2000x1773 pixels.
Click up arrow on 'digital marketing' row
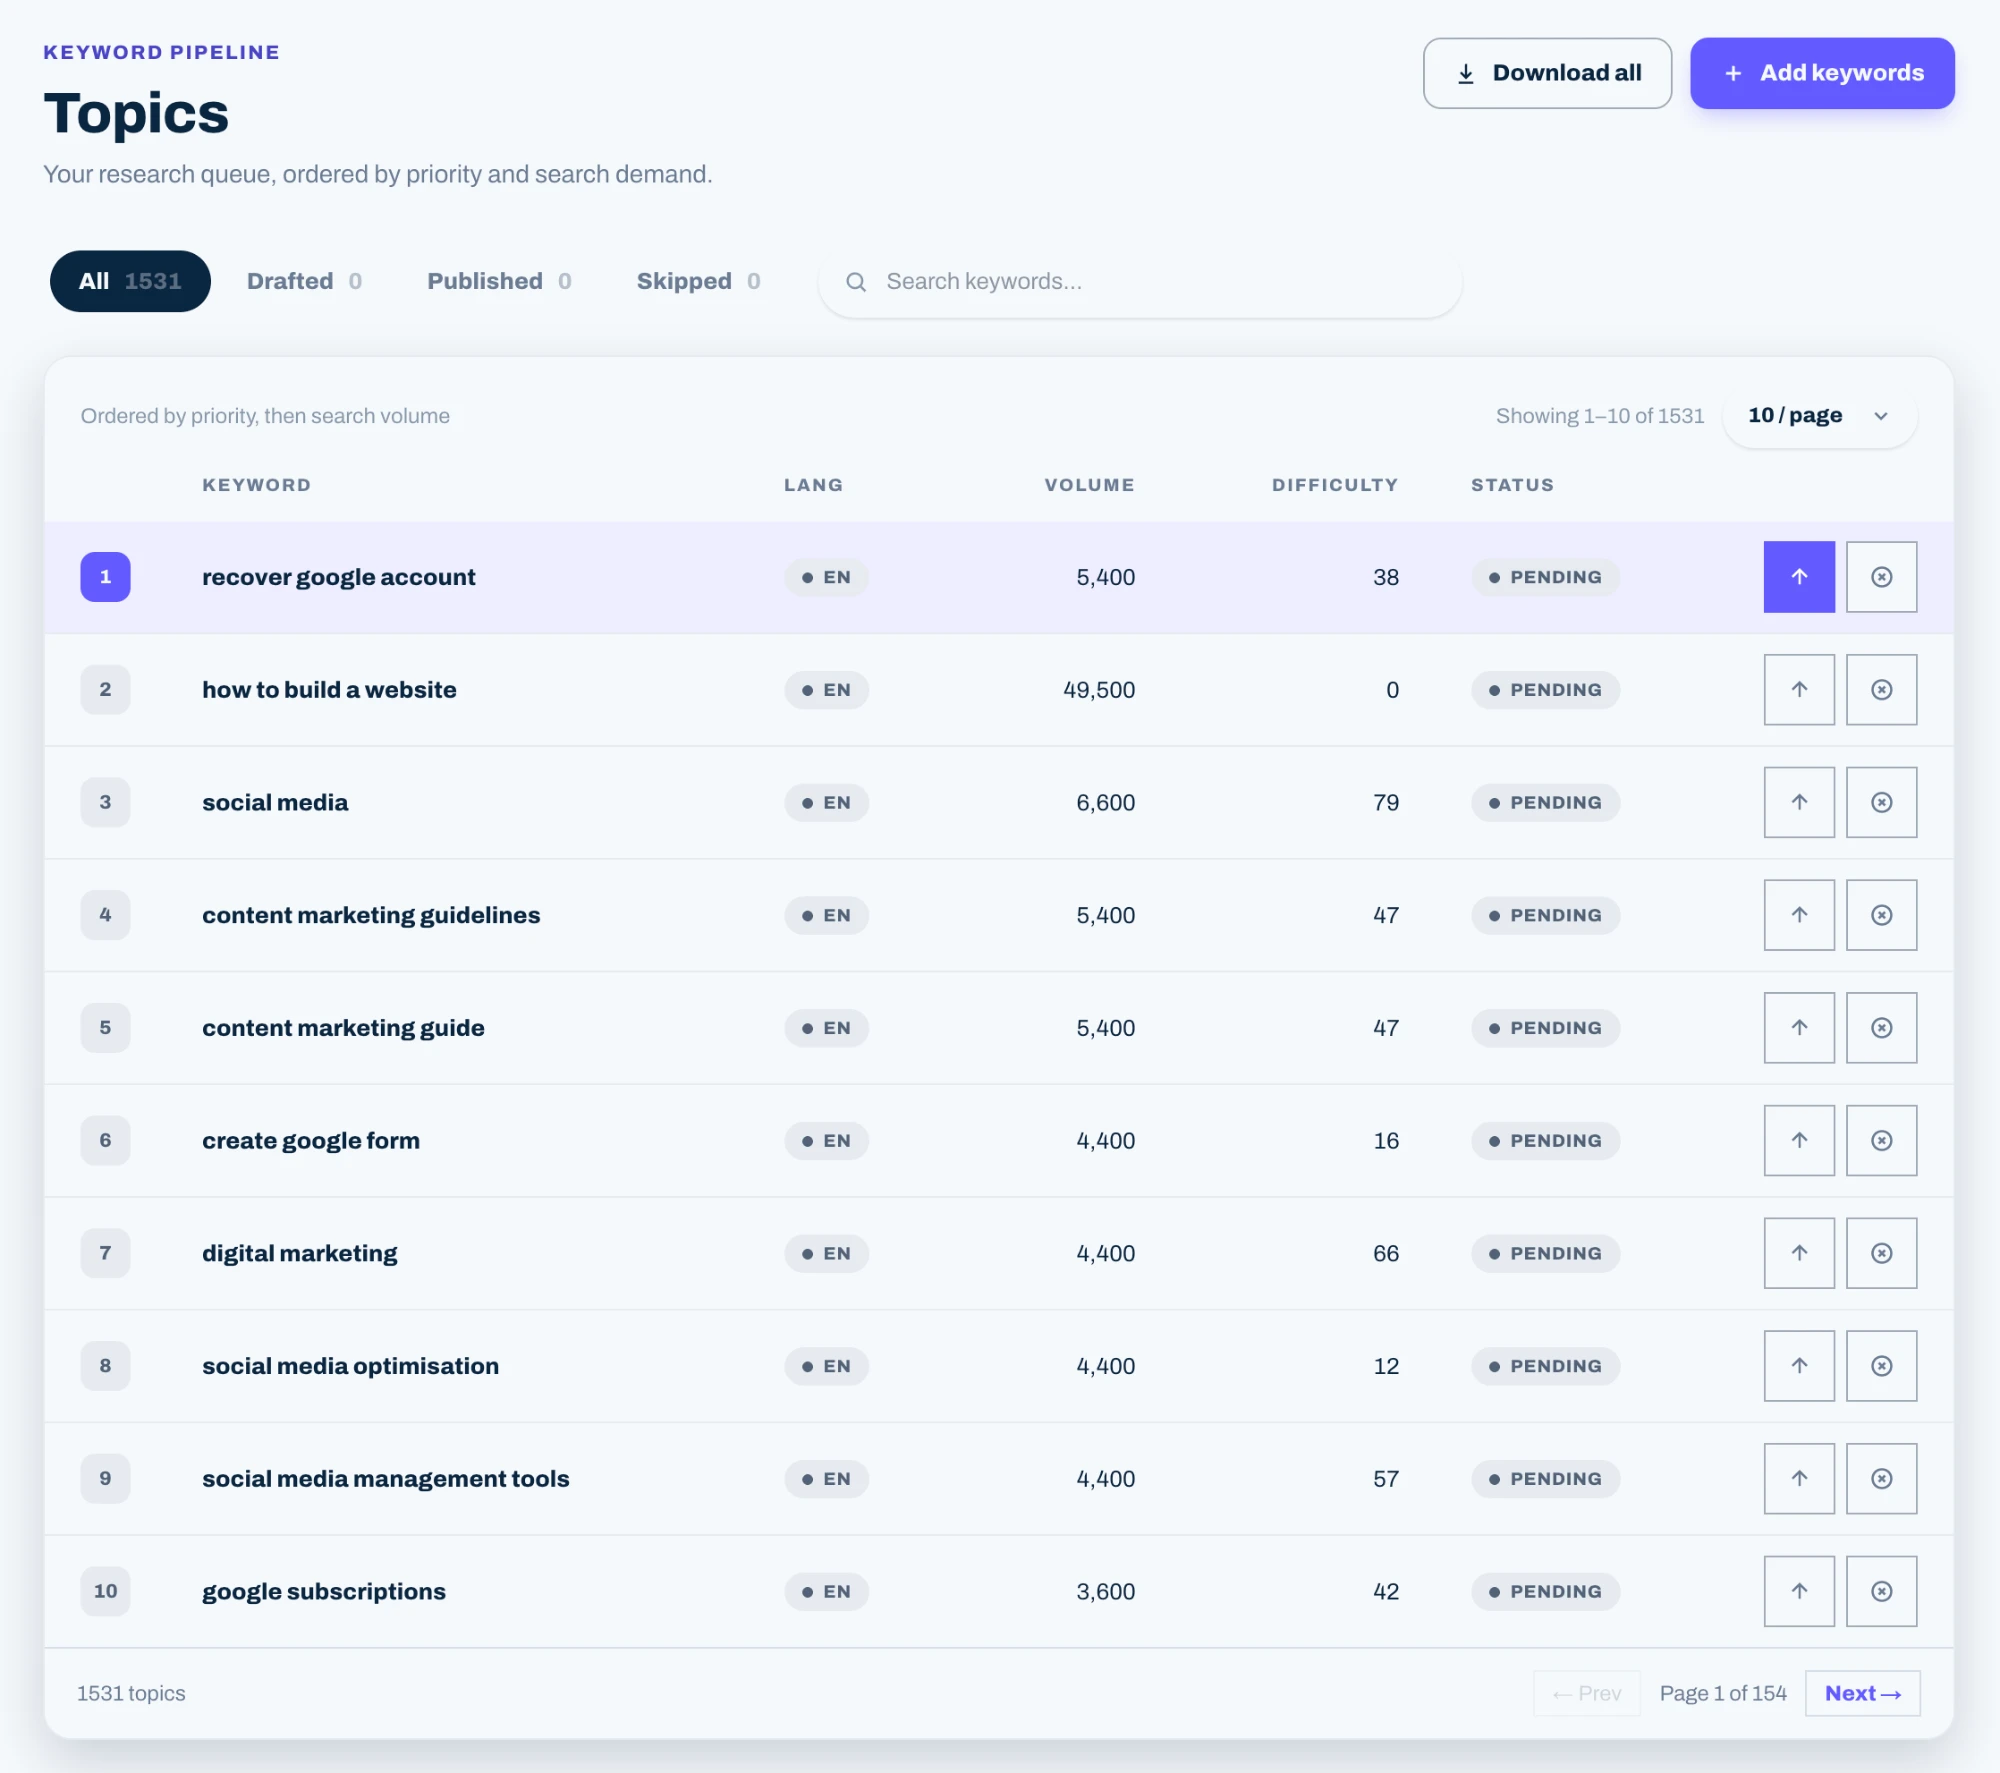[1798, 1253]
